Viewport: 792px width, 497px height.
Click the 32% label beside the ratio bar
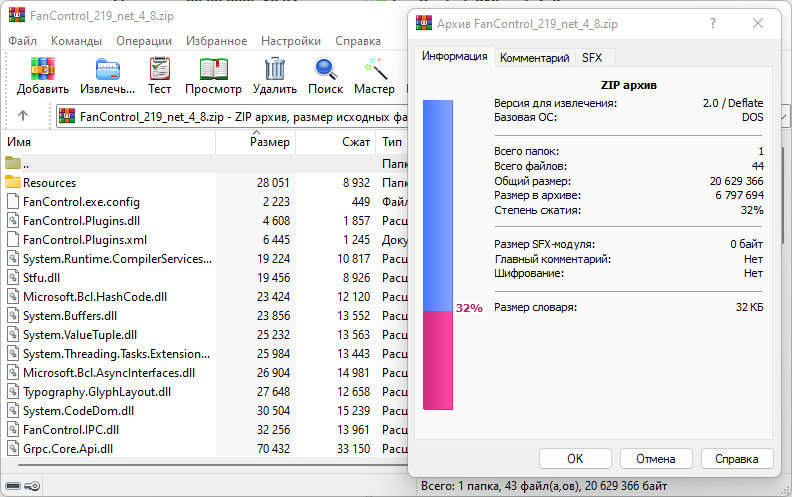coord(469,308)
